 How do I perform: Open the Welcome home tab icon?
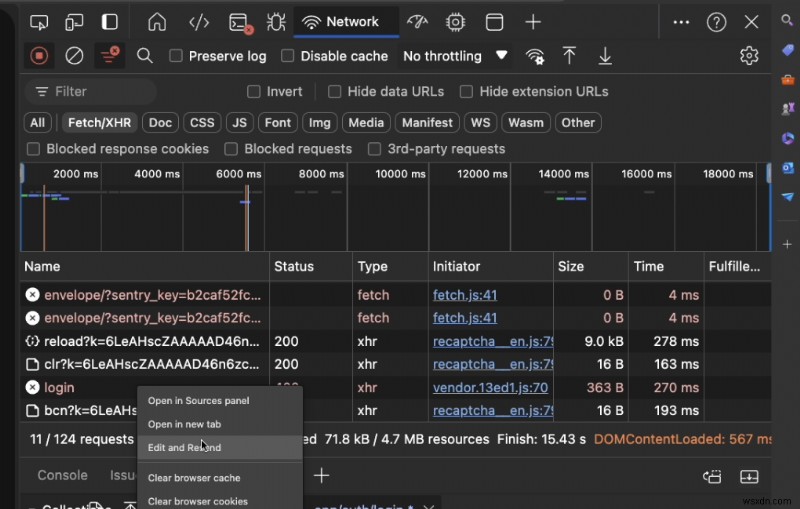pos(157,22)
